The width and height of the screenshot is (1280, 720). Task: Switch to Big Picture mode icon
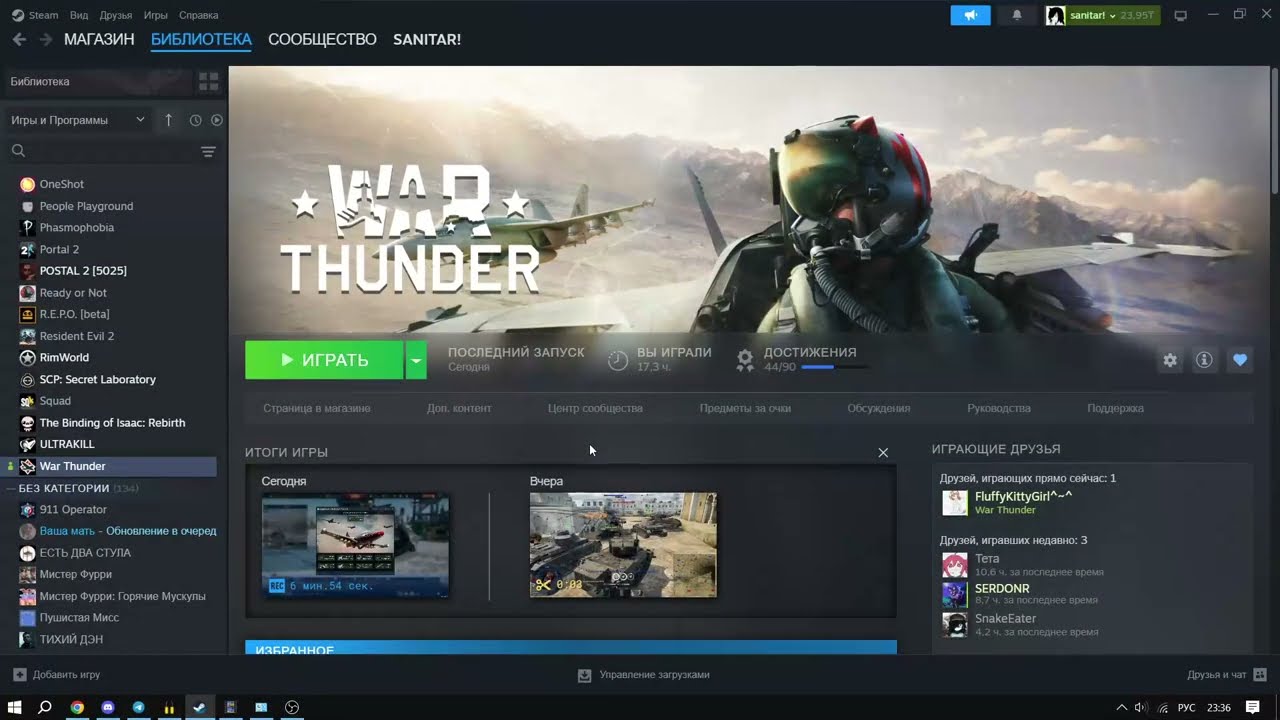click(1181, 15)
